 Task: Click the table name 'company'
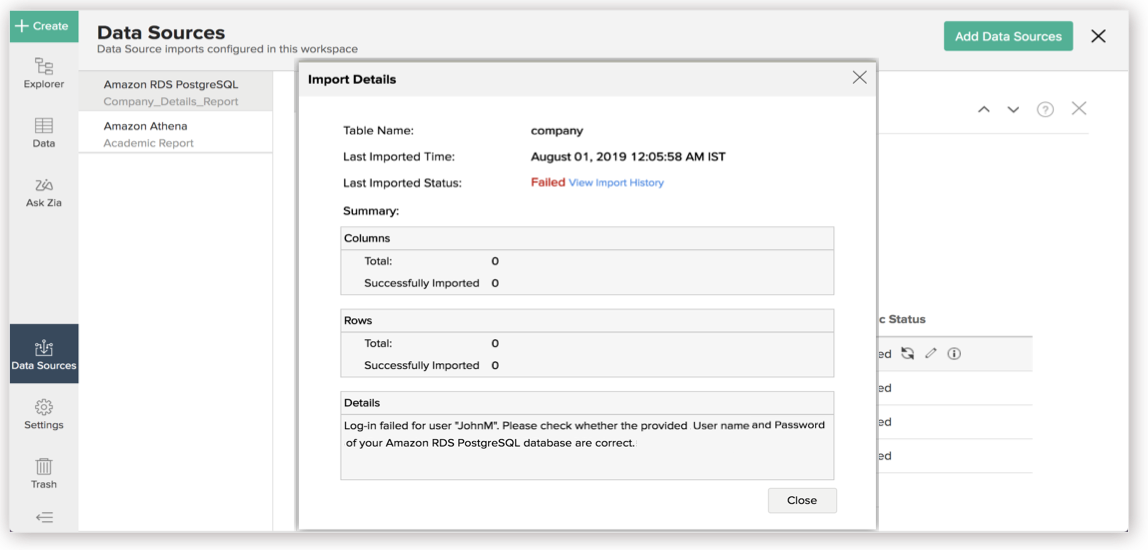coord(557,131)
